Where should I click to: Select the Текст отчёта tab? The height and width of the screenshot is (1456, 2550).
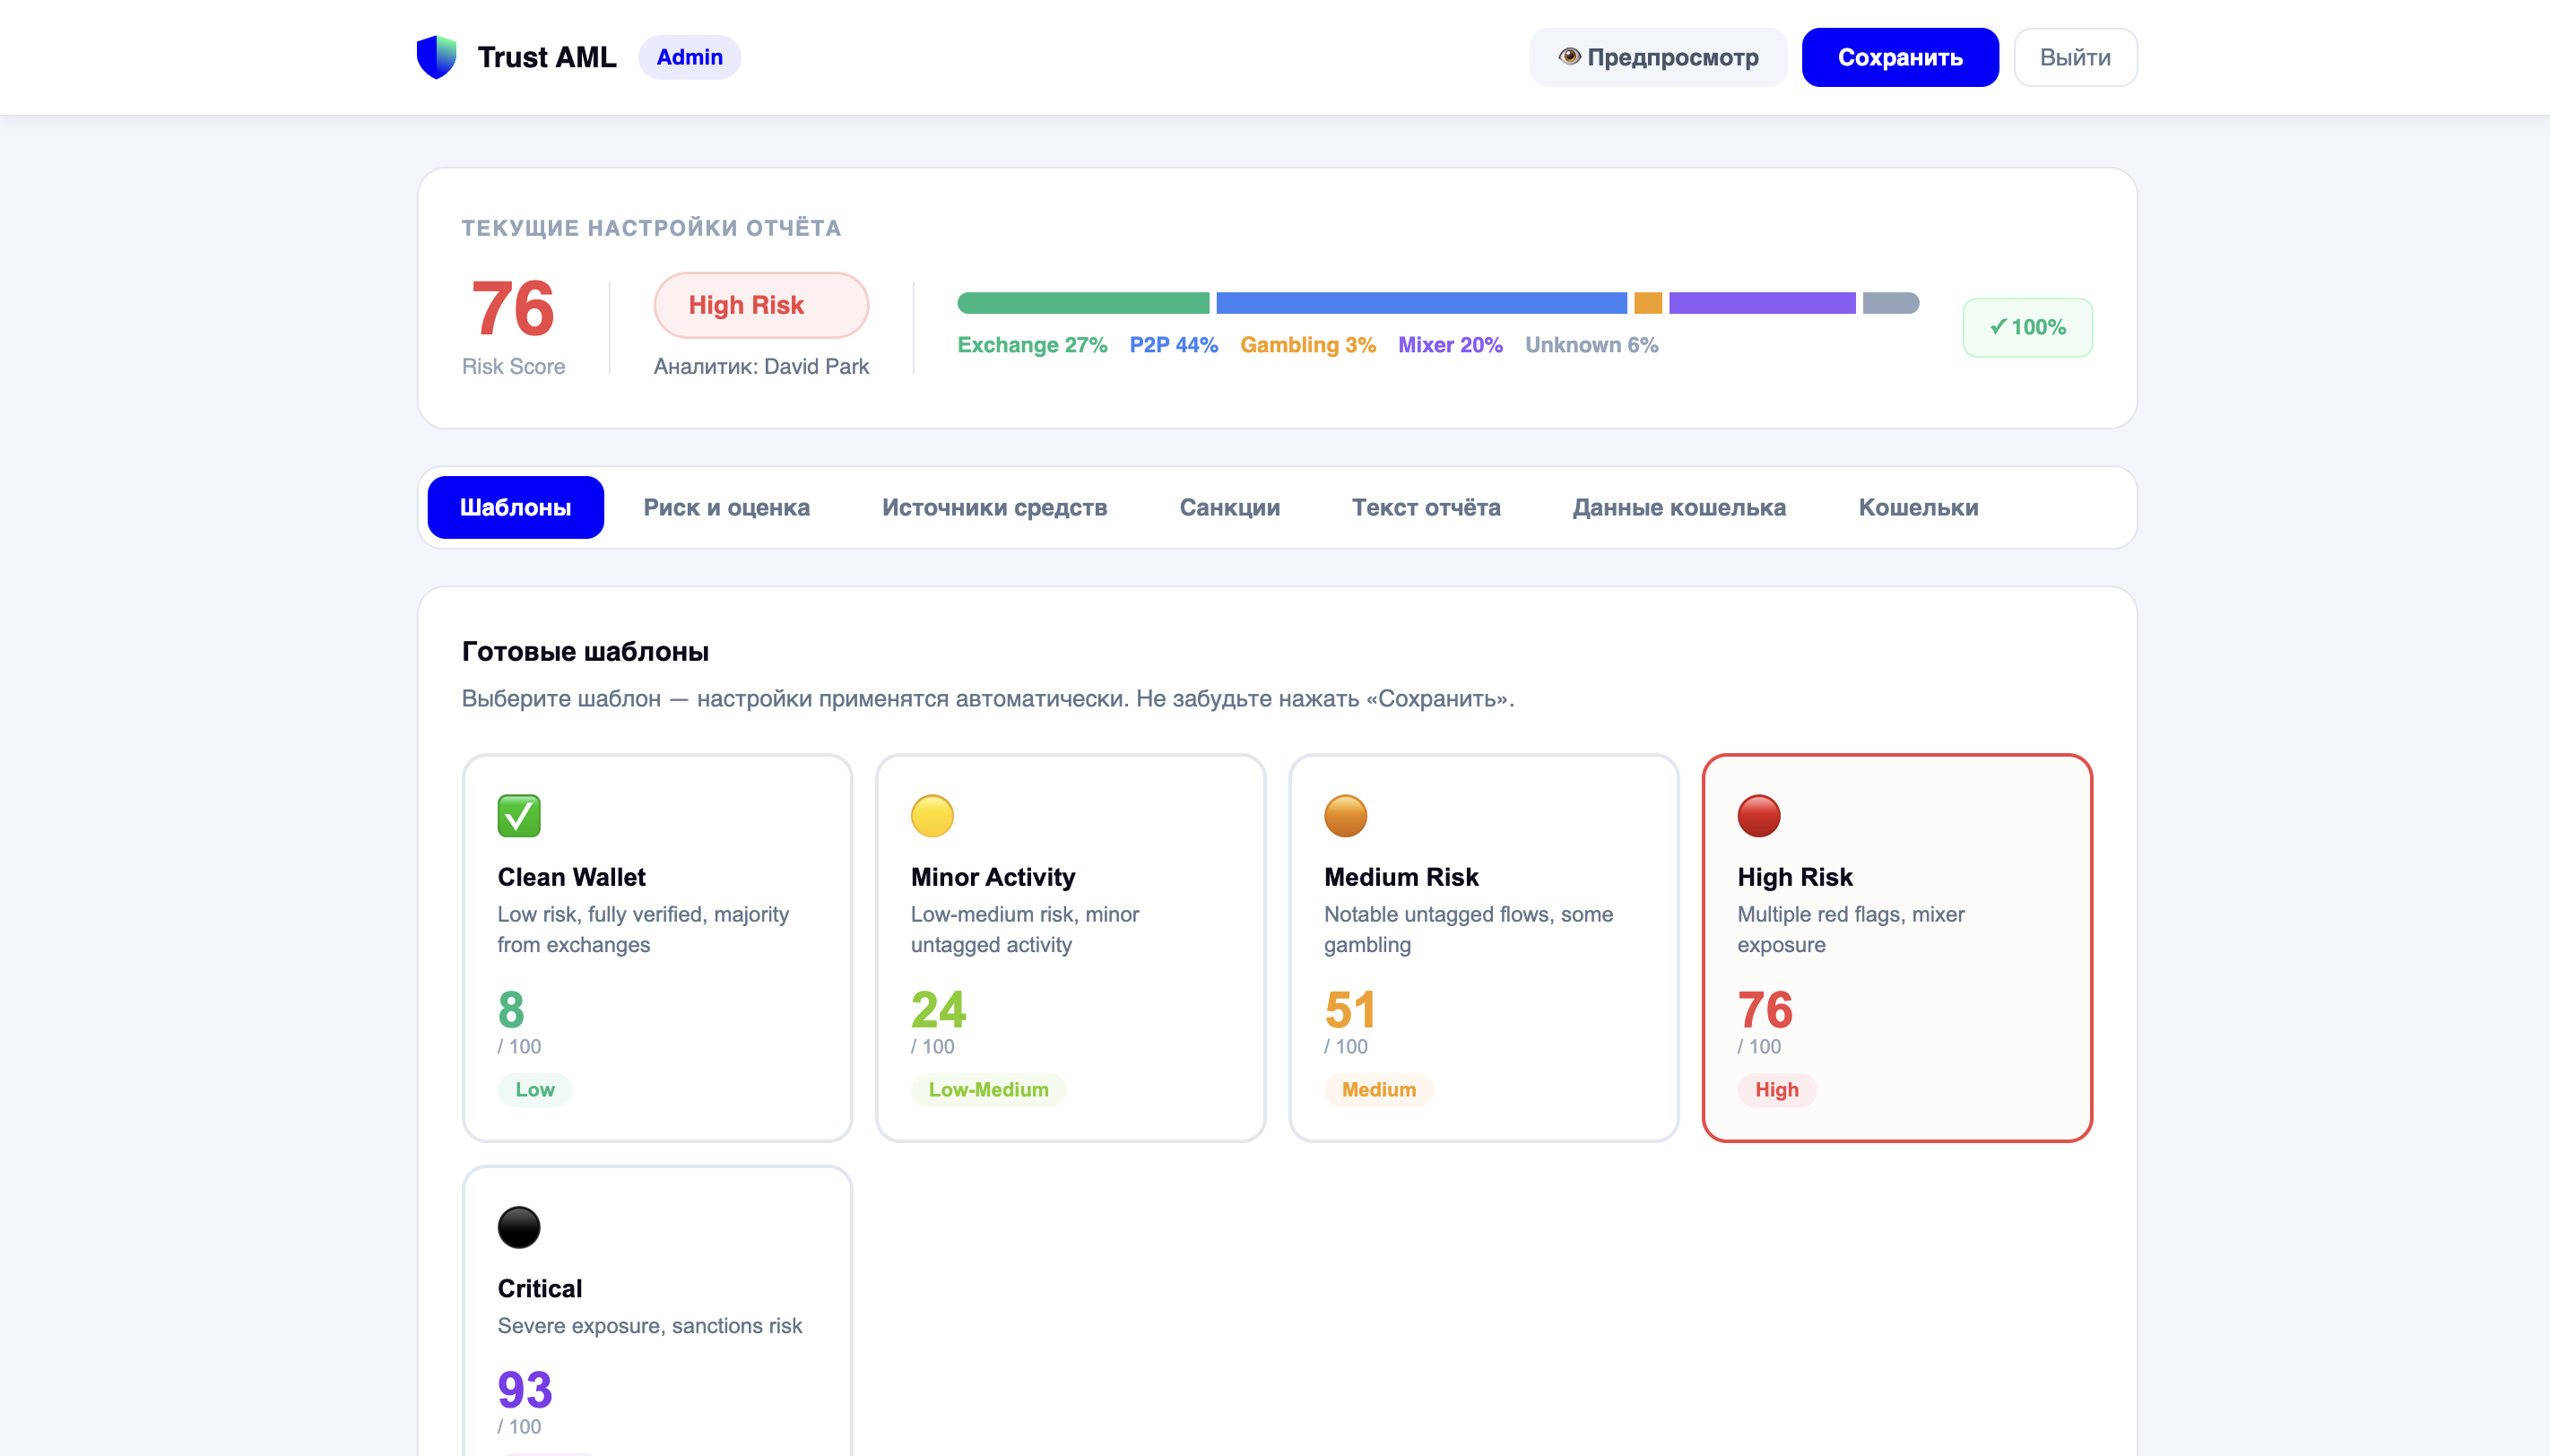[x=1426, y=507]
